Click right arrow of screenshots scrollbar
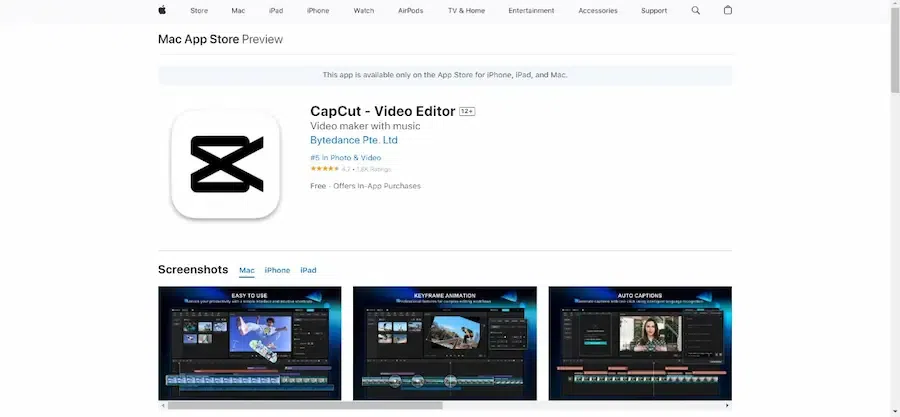This screenshot has height=417, width=900. click(727, 406)
